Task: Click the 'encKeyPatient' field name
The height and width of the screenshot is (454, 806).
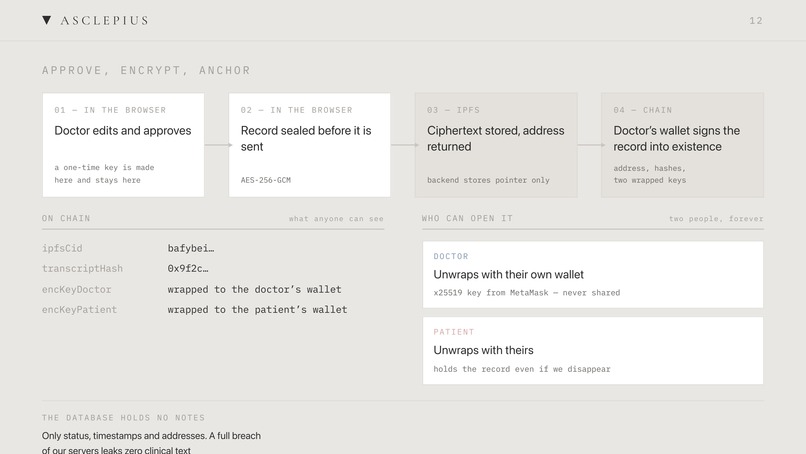Action: click(x=80, y=310)
